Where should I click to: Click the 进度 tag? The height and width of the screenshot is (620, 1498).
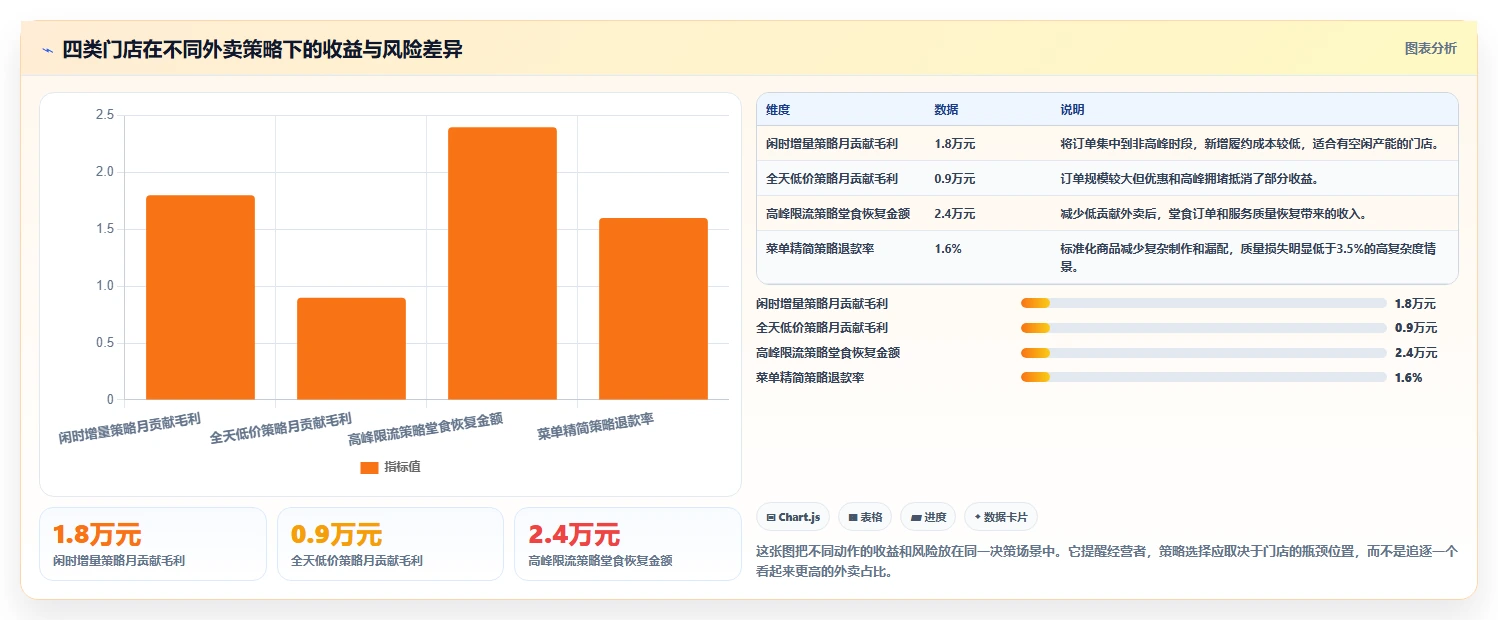pyautogui.click(x=928, y=517)
